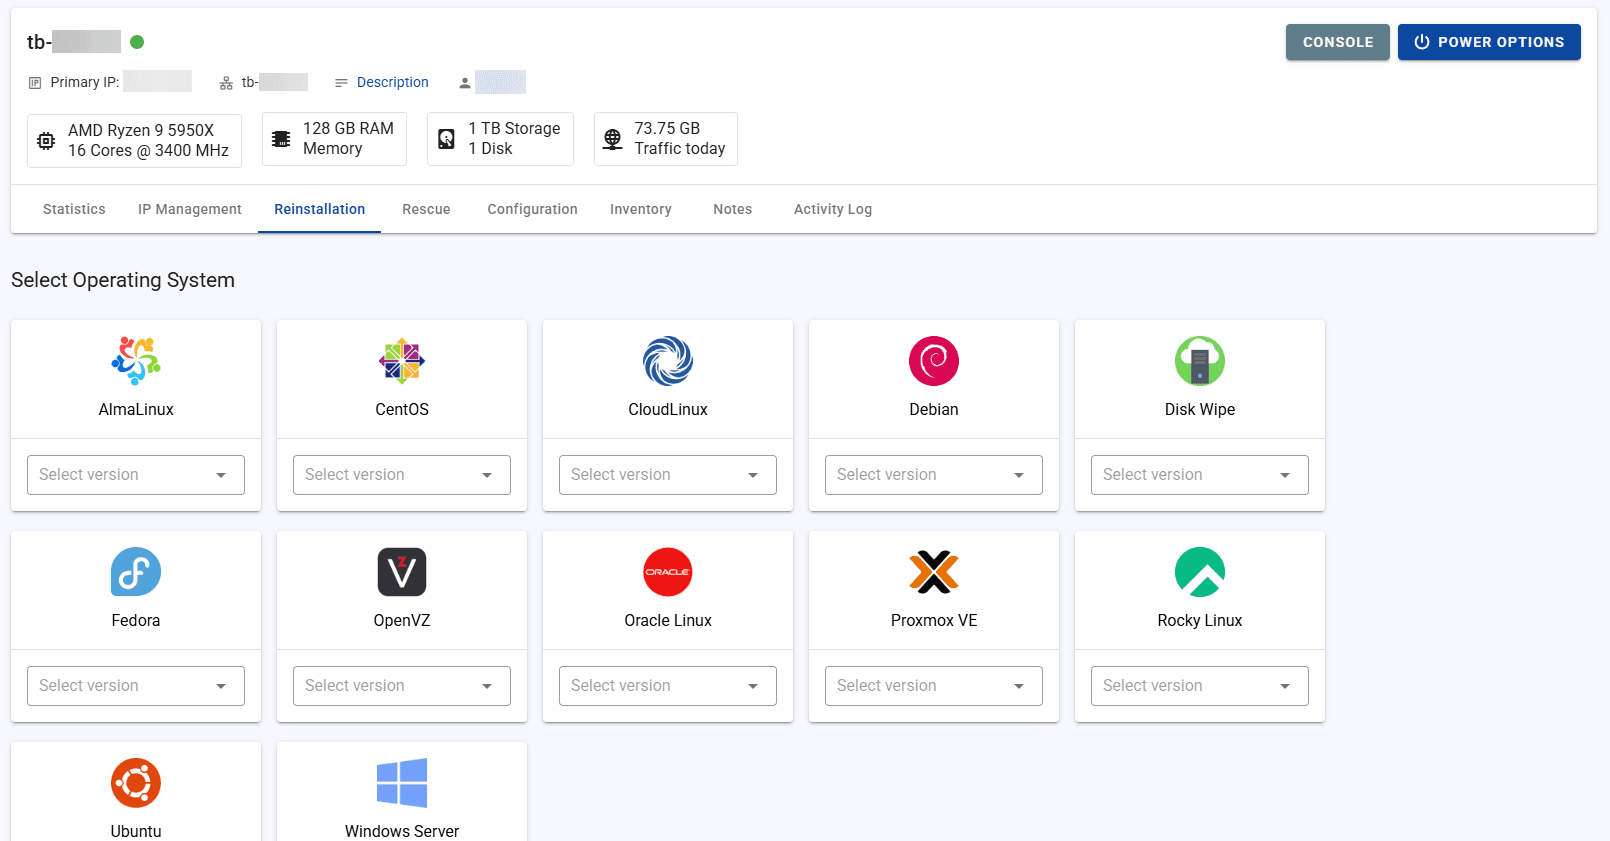Open Debian version dropdown
The height and width of the screenshot is (841, 1610).
pyautogui.click(x=934, y=475)
